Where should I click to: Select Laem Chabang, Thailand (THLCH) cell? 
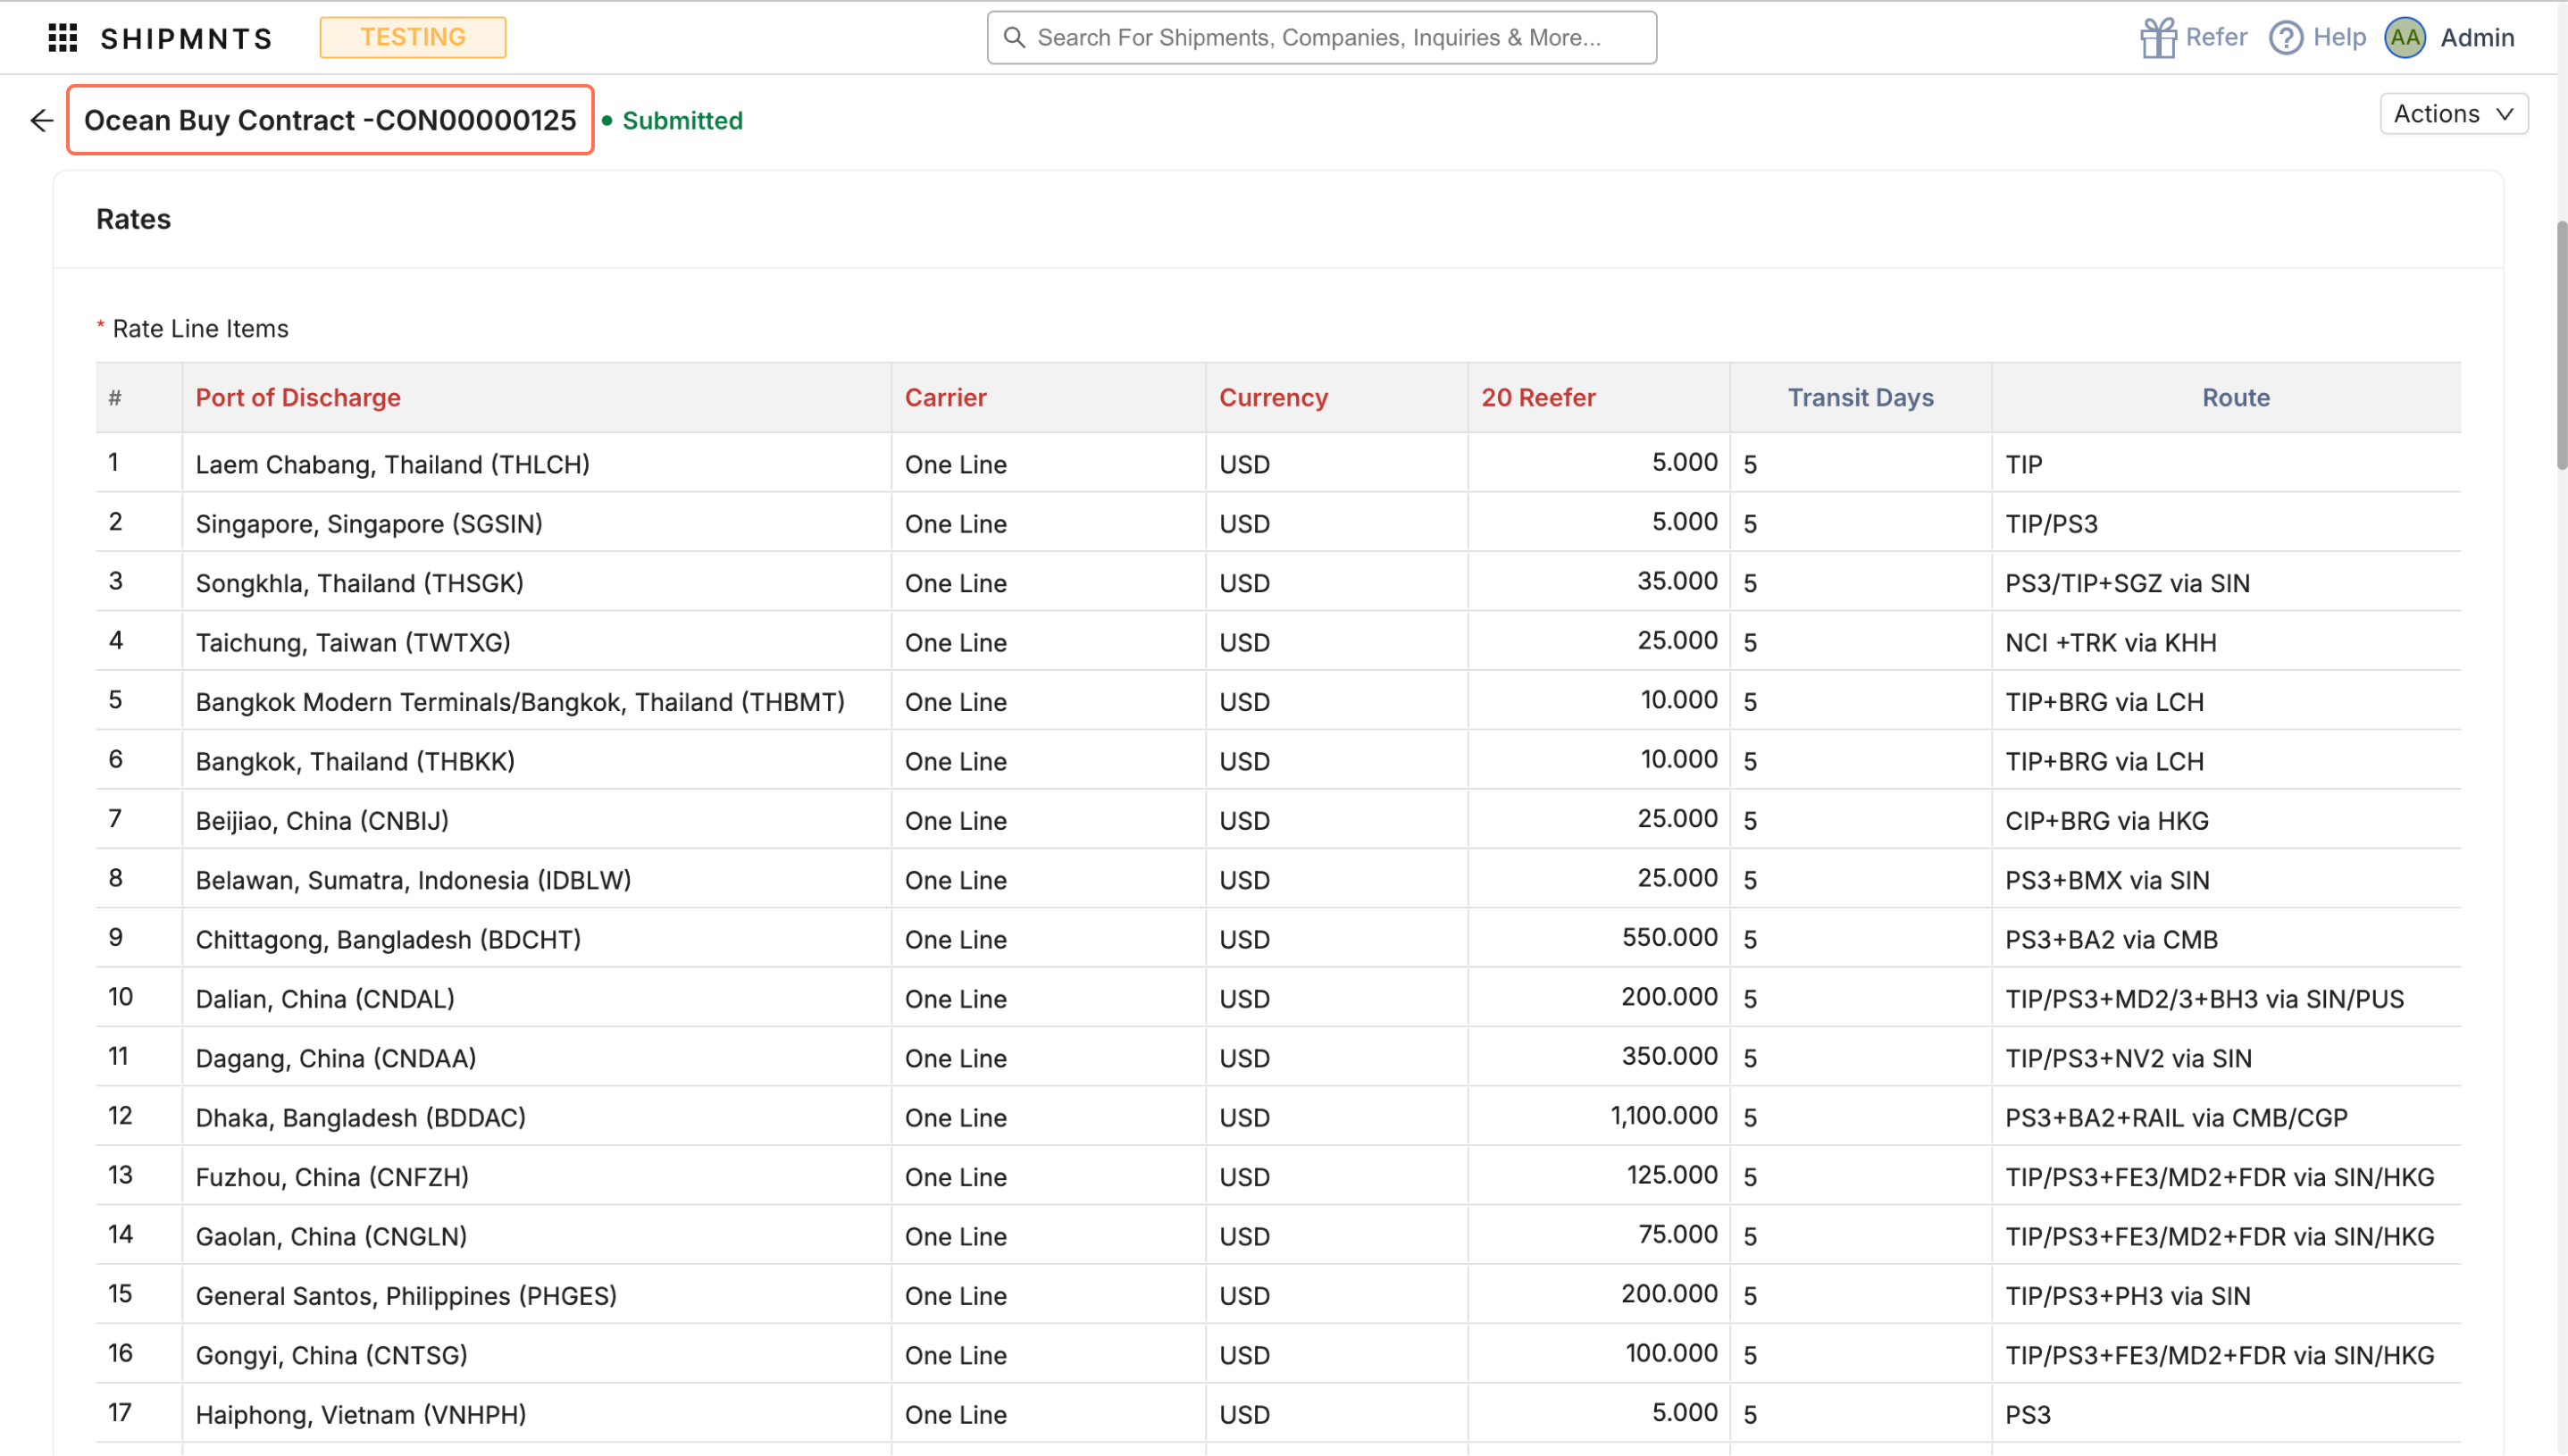536,464
